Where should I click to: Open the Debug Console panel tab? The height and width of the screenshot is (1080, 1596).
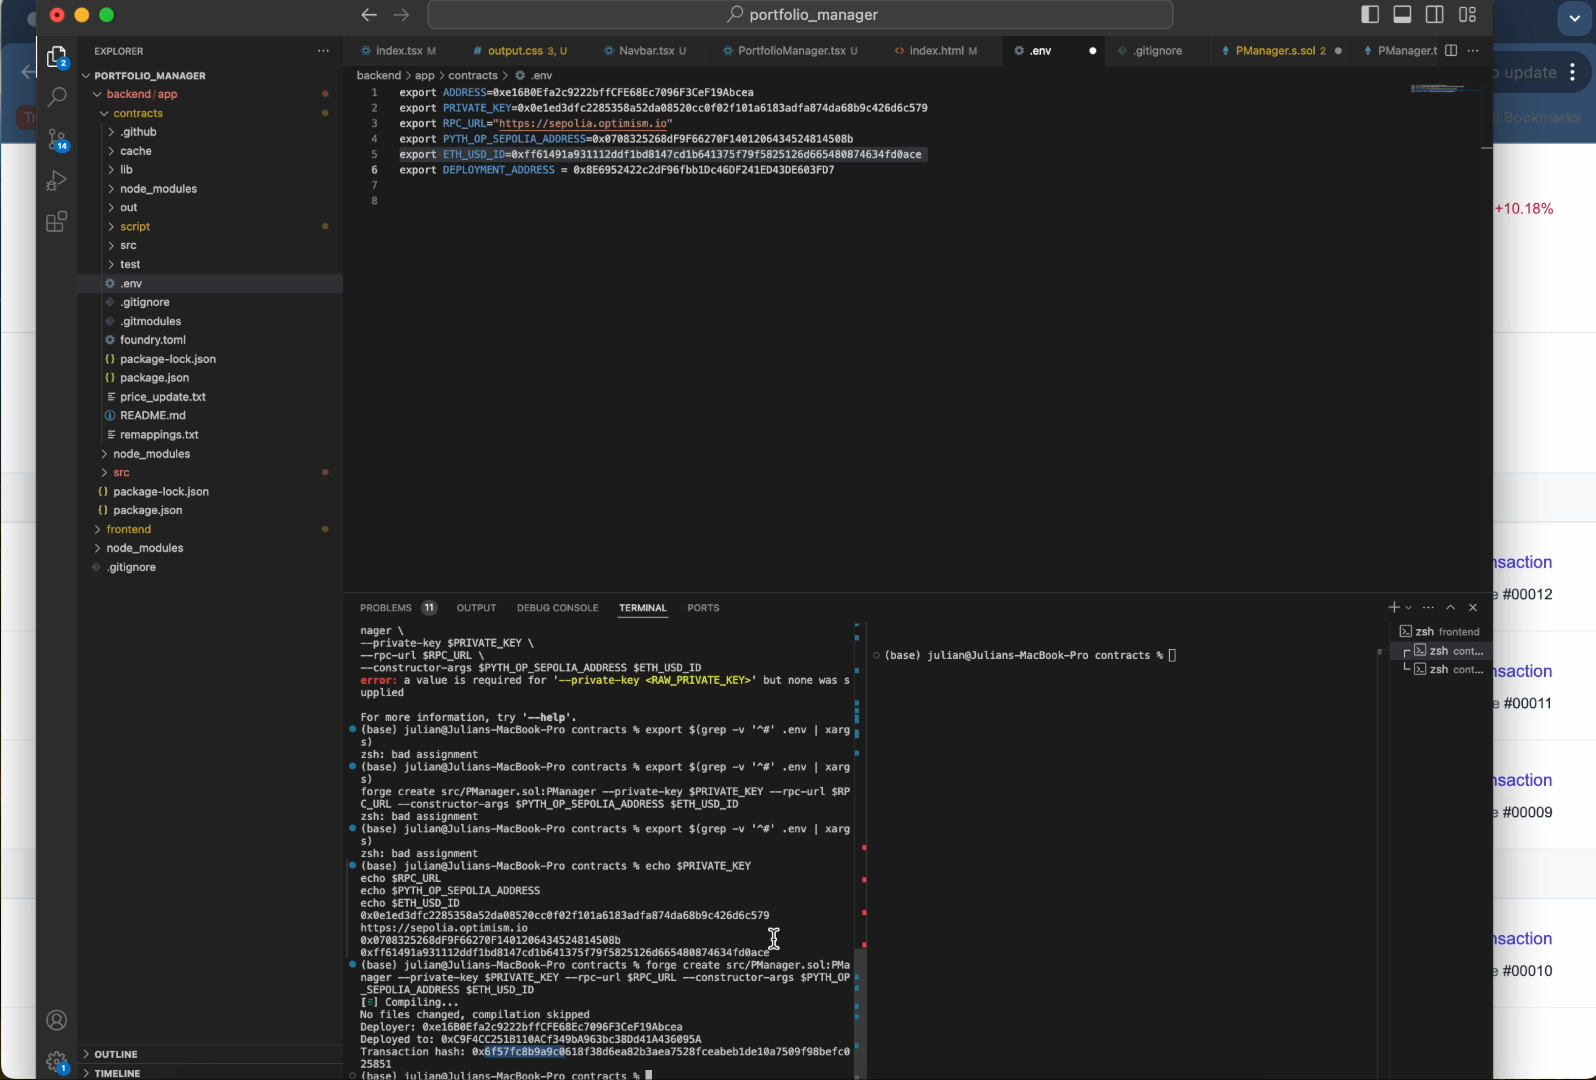[x=557, y=607]
